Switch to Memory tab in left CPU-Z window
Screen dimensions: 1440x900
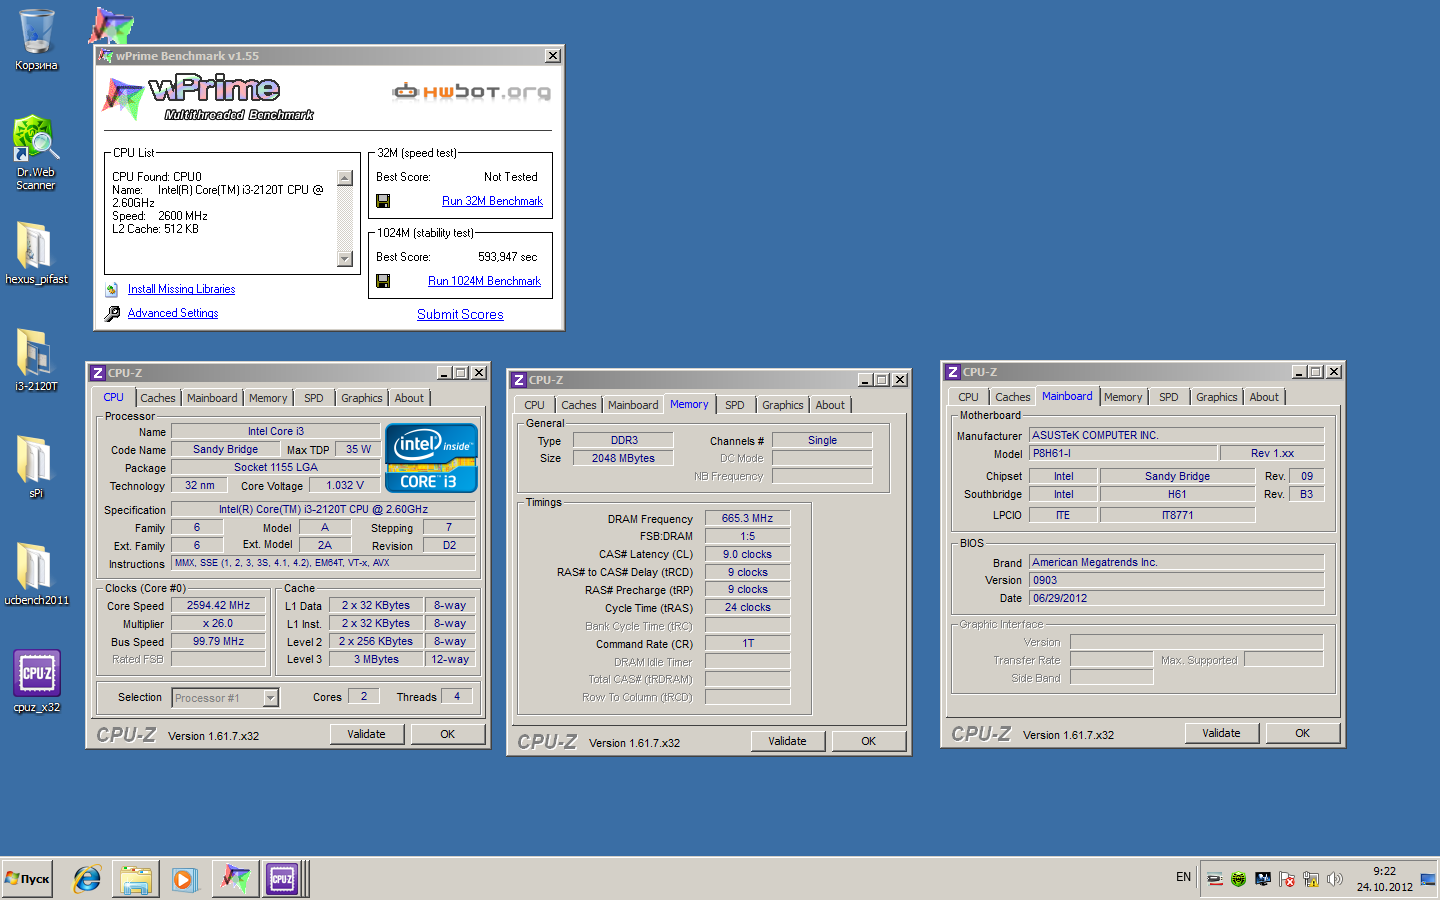[268, 398]
